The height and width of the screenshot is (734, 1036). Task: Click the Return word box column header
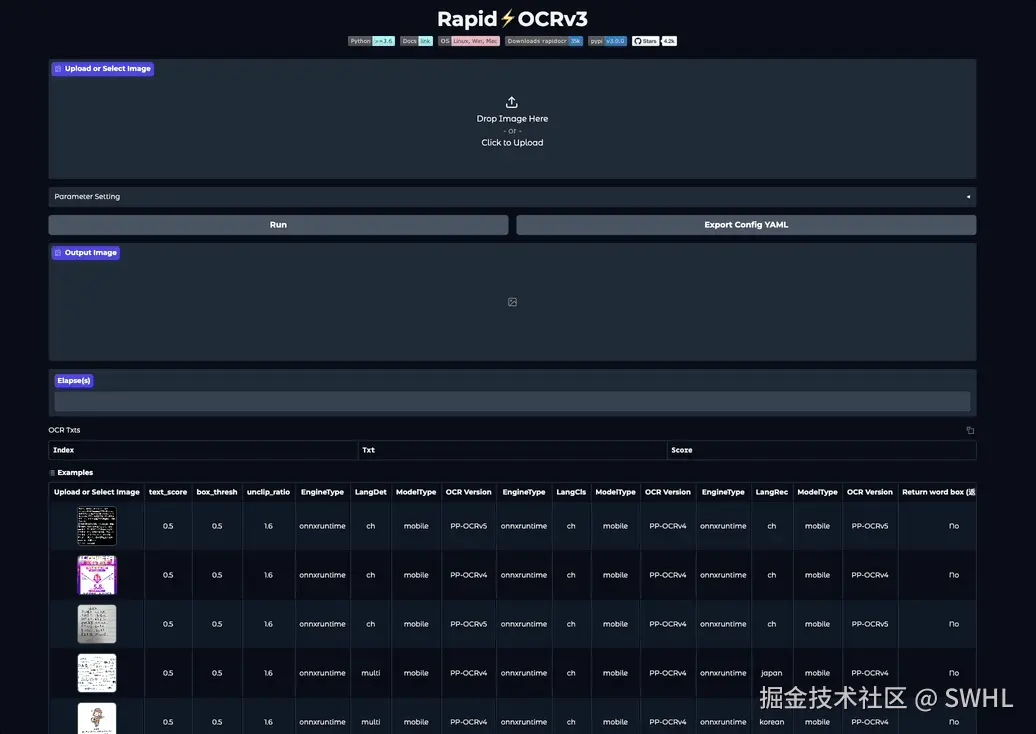point(938,492)
